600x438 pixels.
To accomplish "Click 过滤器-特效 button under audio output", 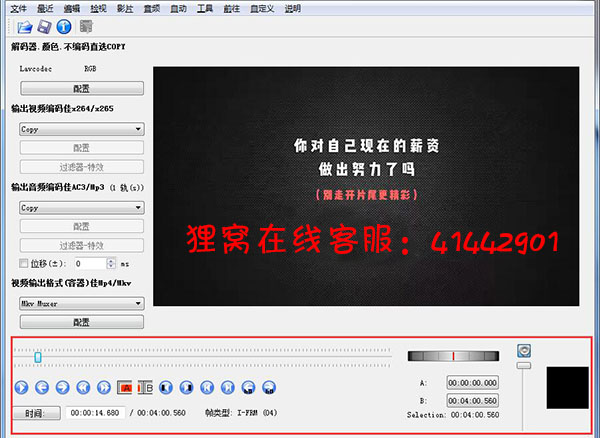I will [82, 245].
